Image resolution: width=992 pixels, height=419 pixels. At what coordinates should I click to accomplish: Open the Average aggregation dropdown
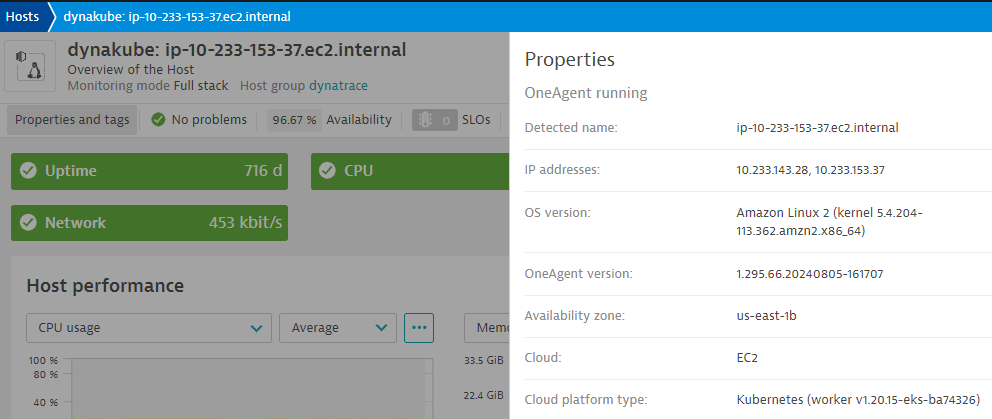pos(337,327)
